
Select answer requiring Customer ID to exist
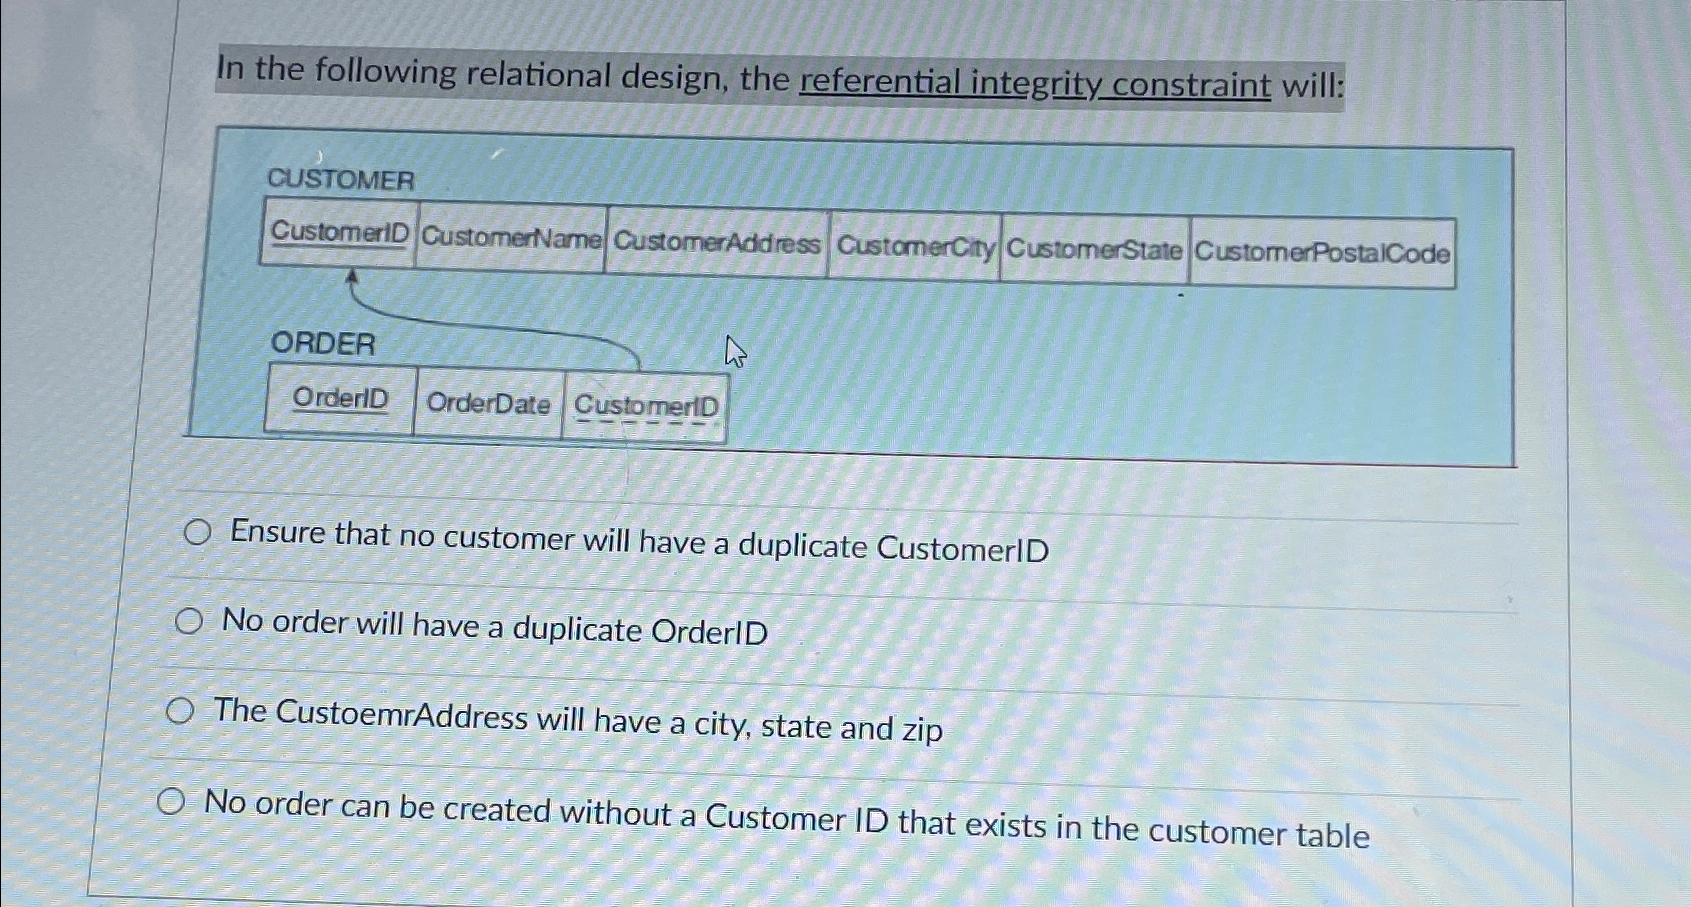click(x=172, y=799)
